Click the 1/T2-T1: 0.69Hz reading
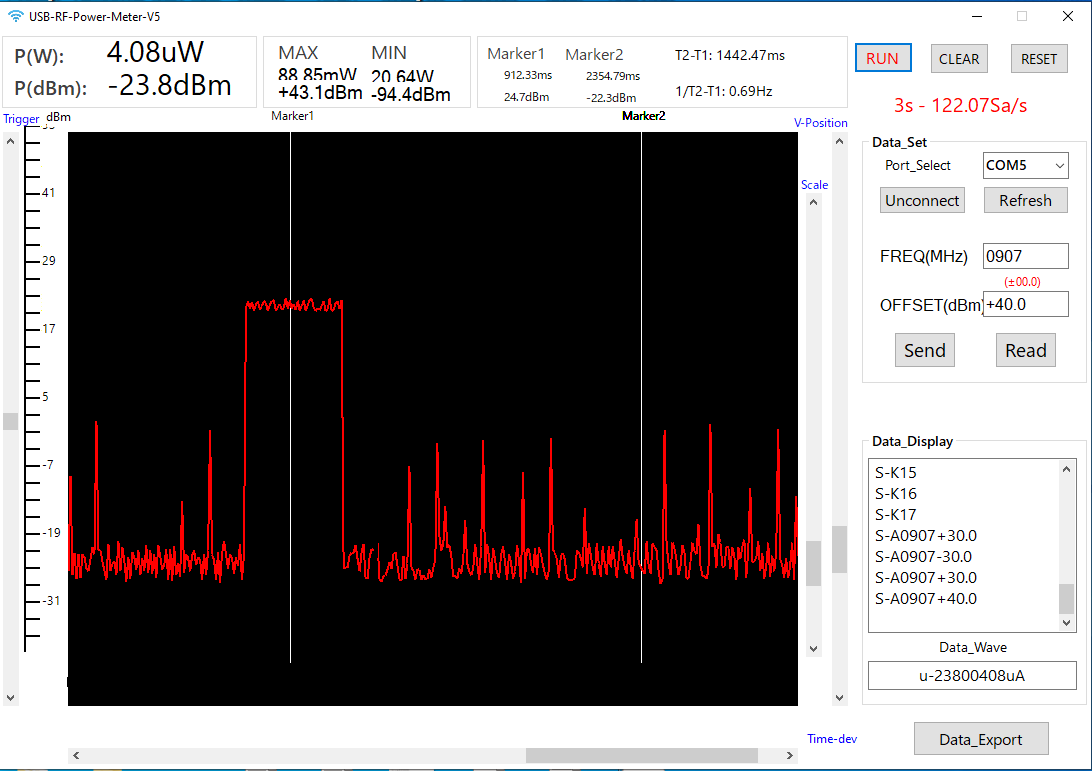 tap(724, 91)
